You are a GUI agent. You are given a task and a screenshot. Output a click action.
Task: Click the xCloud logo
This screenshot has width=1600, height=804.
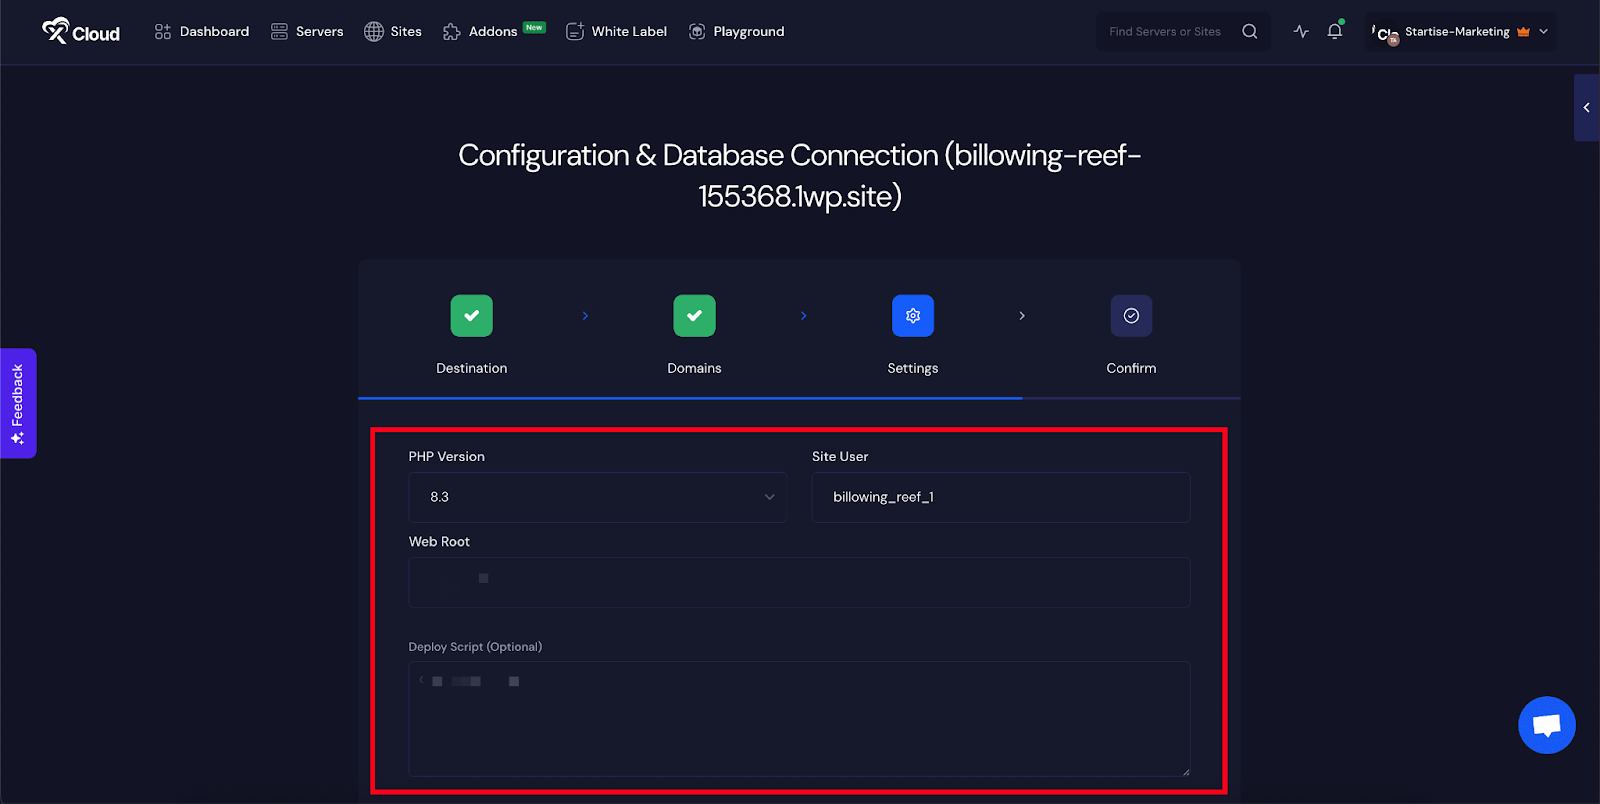[x=81, y=32]
